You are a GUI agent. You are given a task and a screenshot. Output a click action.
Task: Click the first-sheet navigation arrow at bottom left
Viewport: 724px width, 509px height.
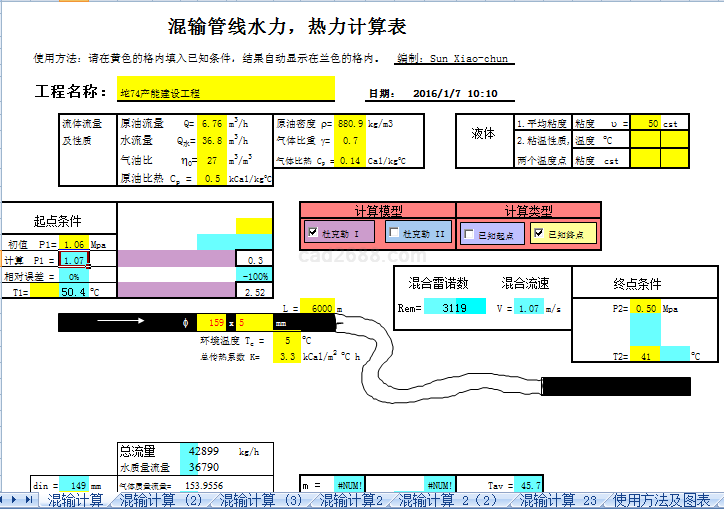[4, 499]
